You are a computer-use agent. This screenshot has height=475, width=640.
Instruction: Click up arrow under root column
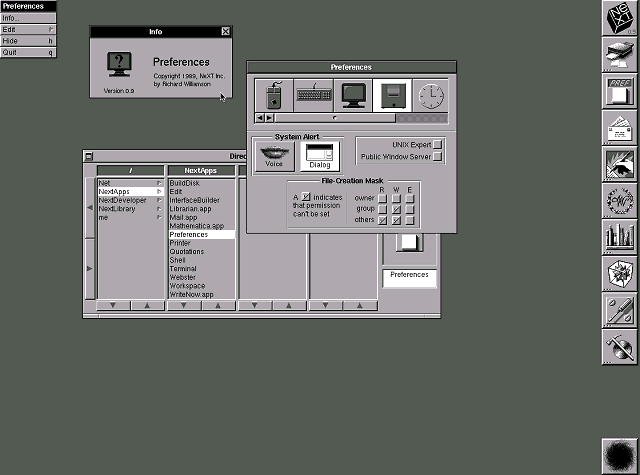click(x=148, y=305)
